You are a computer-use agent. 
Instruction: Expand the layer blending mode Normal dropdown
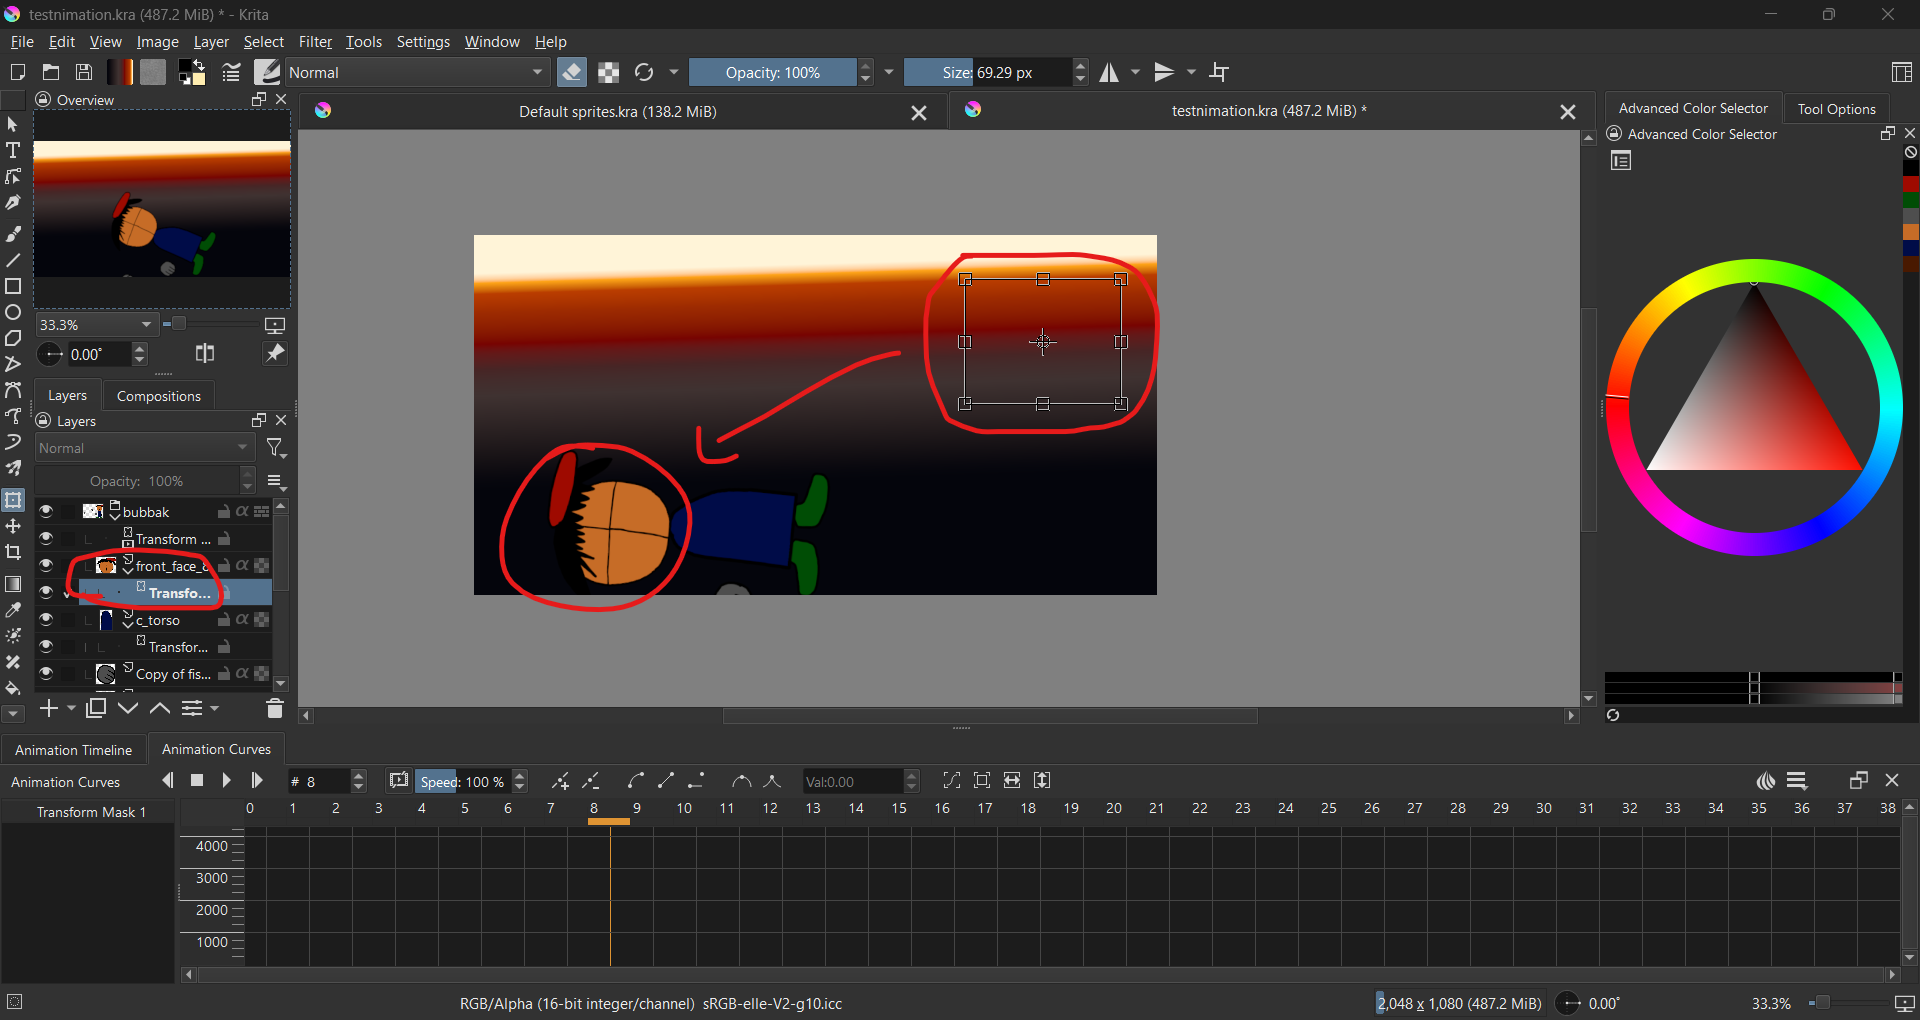point(145,449)
